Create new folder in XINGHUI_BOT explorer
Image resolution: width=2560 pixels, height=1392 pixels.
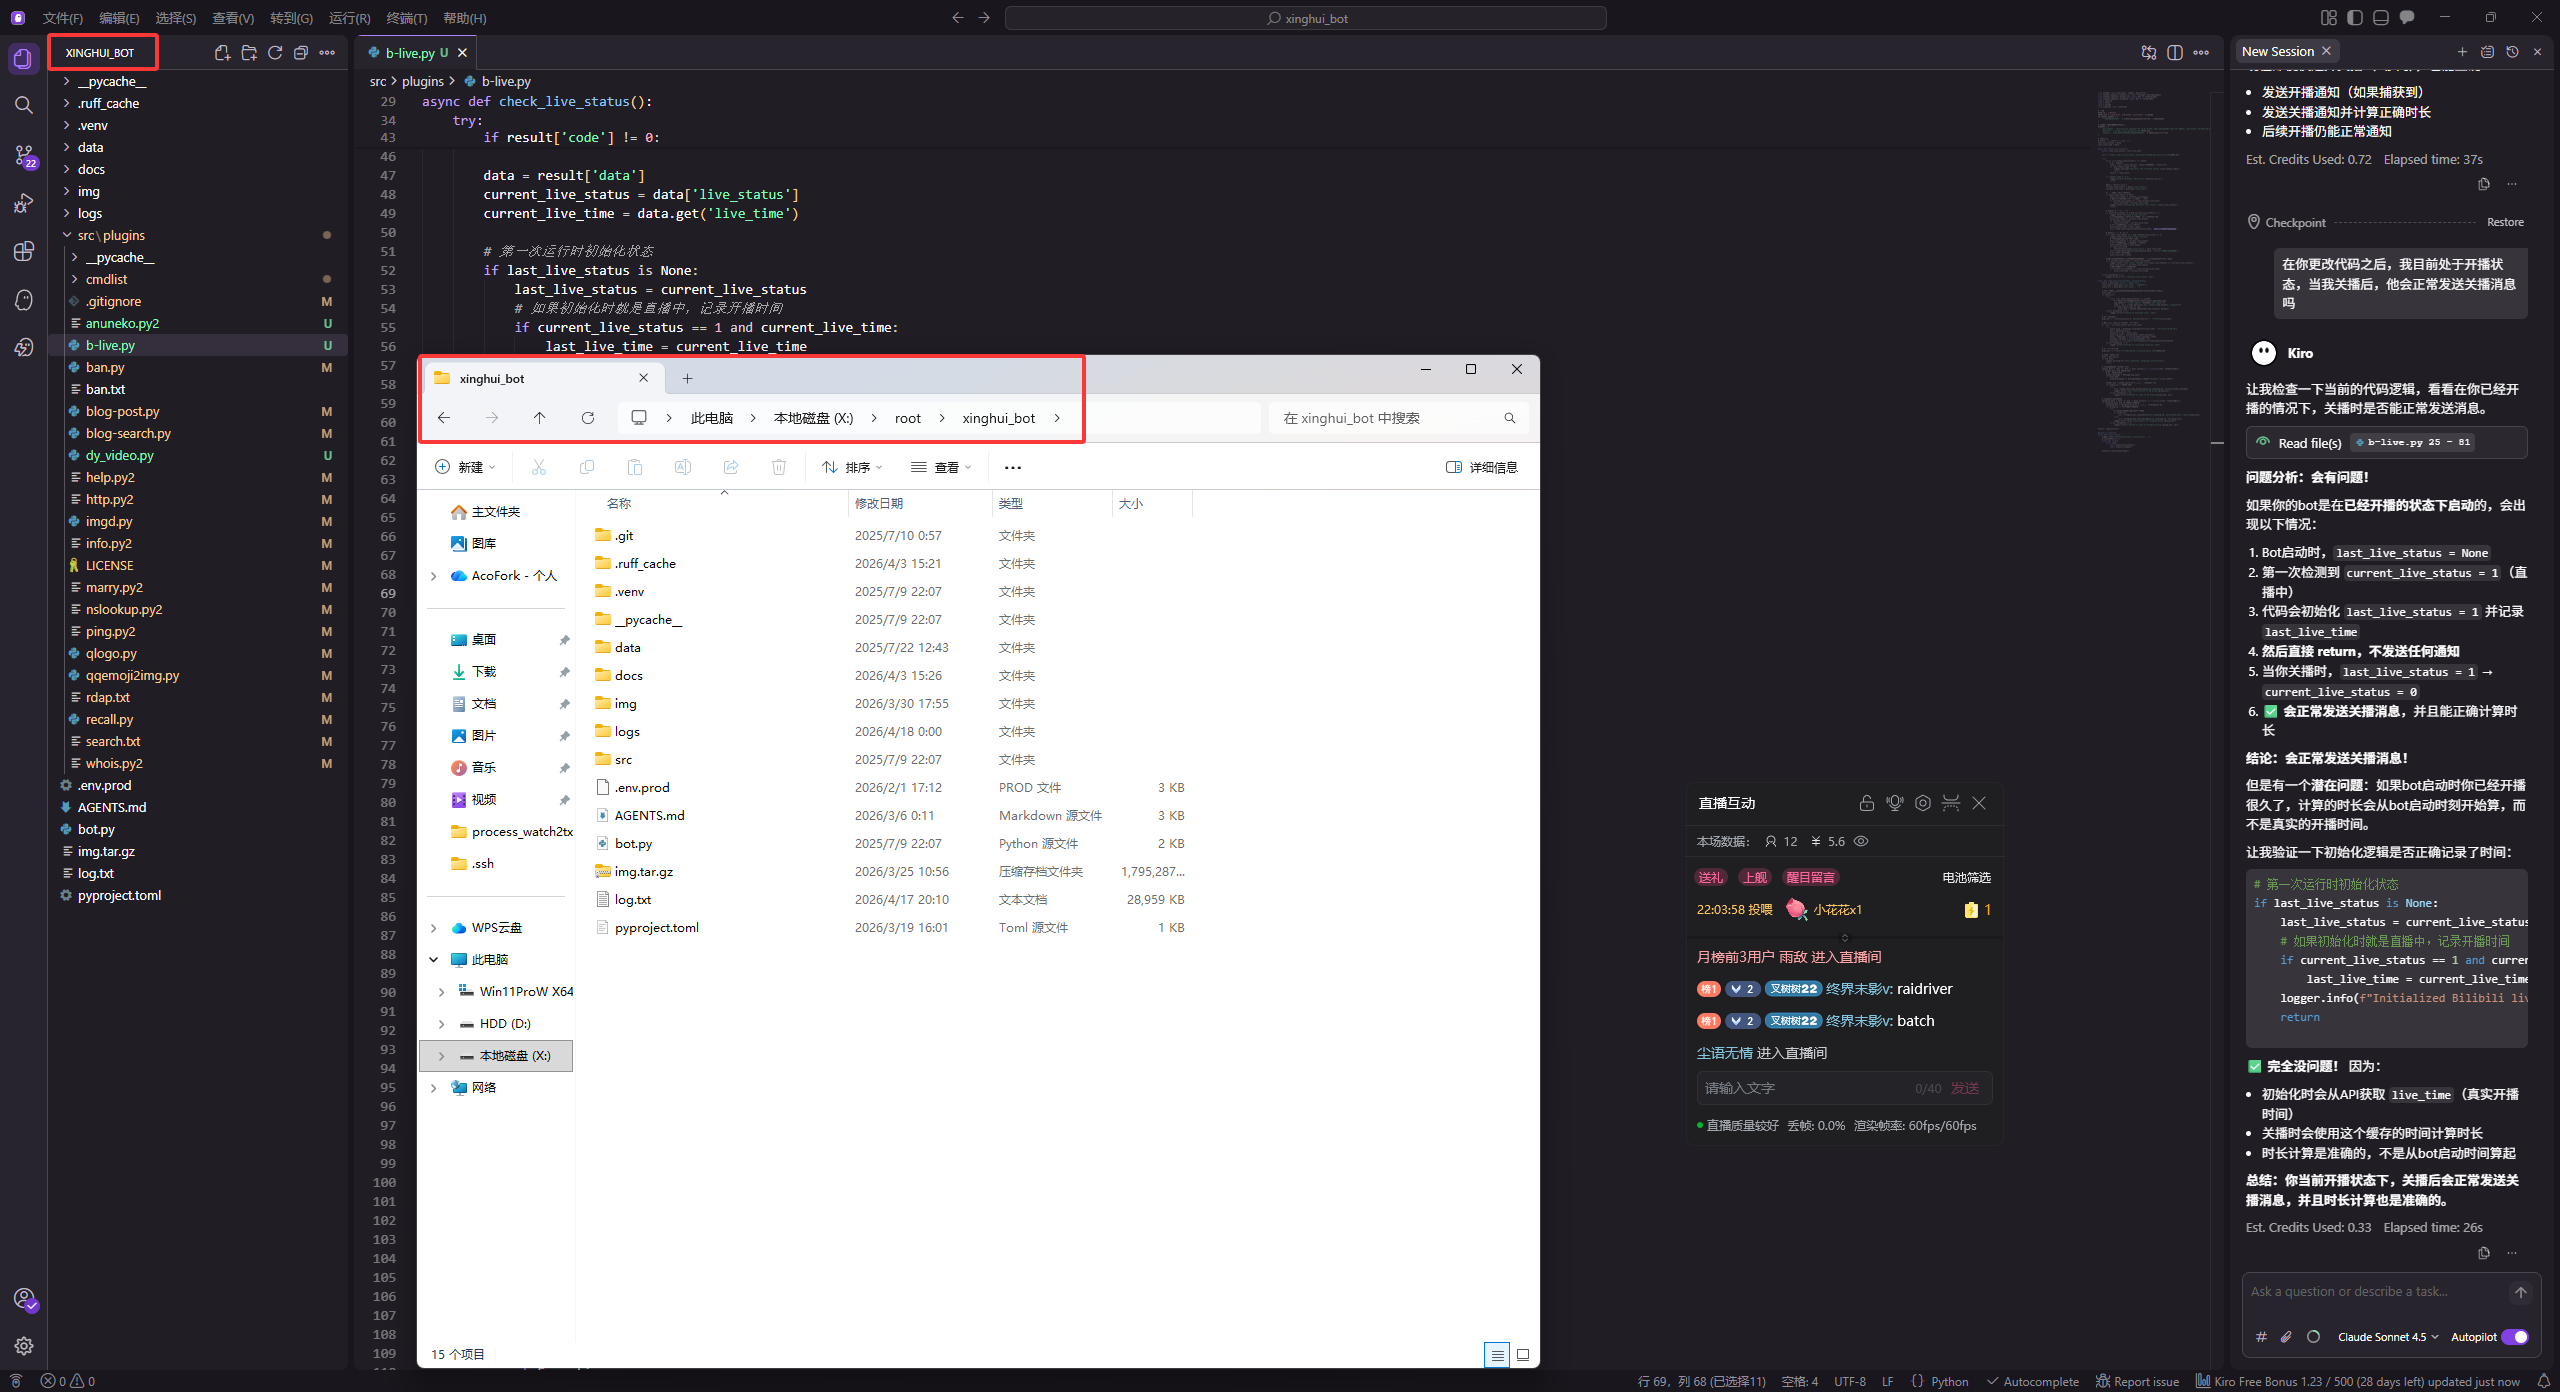[249, 53]
